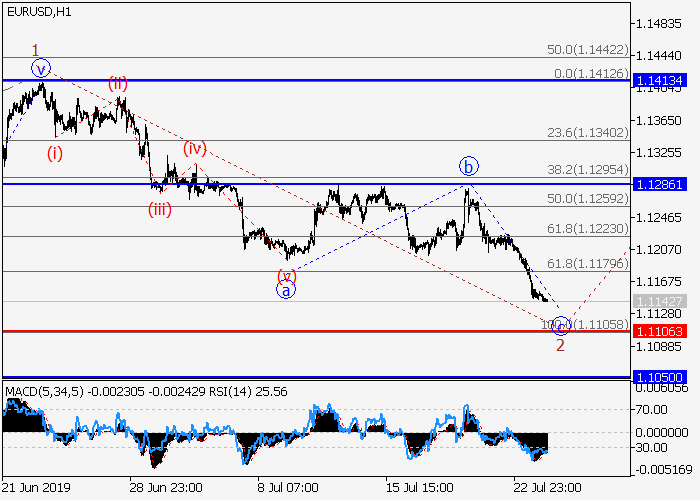Click the 8 Jul 07:00 time axis label

pos(287,488)
